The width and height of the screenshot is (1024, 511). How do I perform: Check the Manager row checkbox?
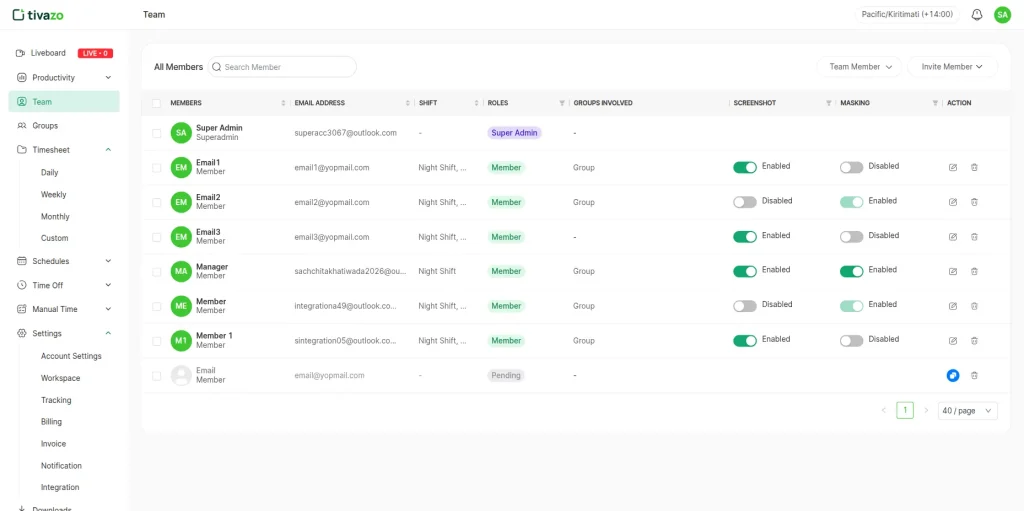point(156,271)
